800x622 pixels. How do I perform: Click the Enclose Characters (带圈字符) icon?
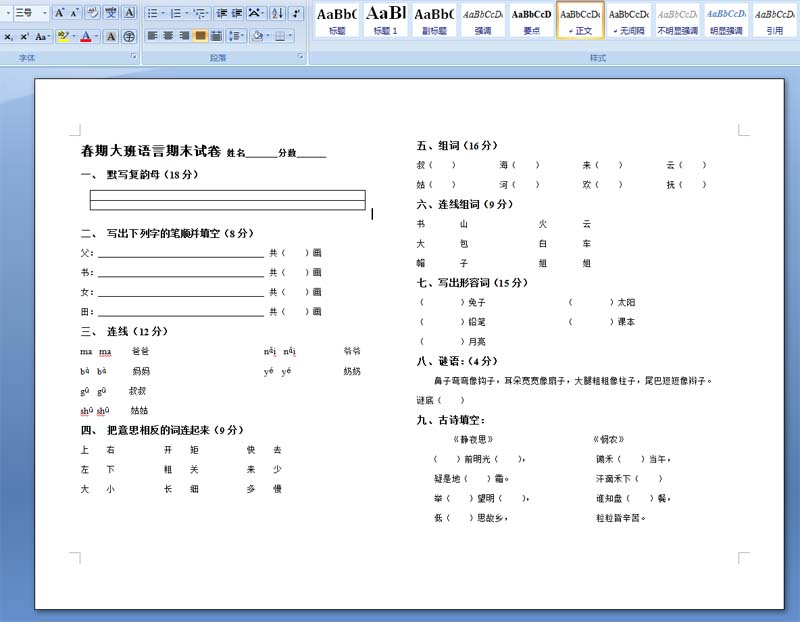[x=129, y=36]
